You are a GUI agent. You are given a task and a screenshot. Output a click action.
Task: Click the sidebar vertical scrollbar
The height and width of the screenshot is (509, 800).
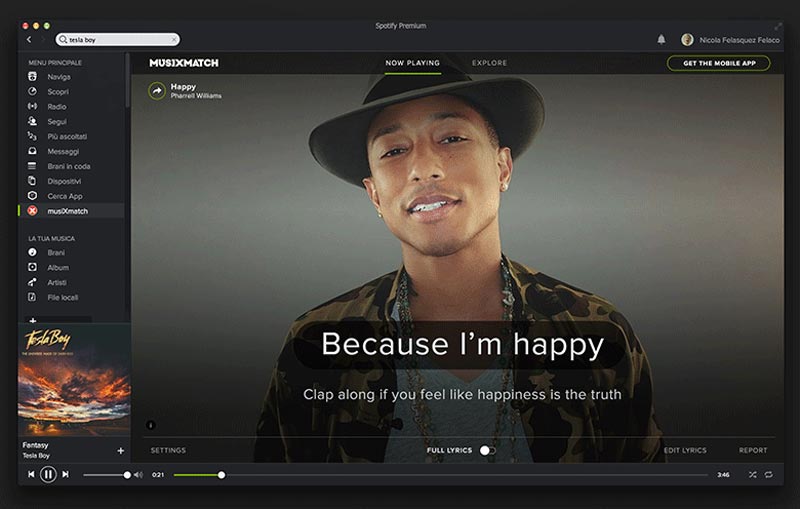tap(128, 80)
